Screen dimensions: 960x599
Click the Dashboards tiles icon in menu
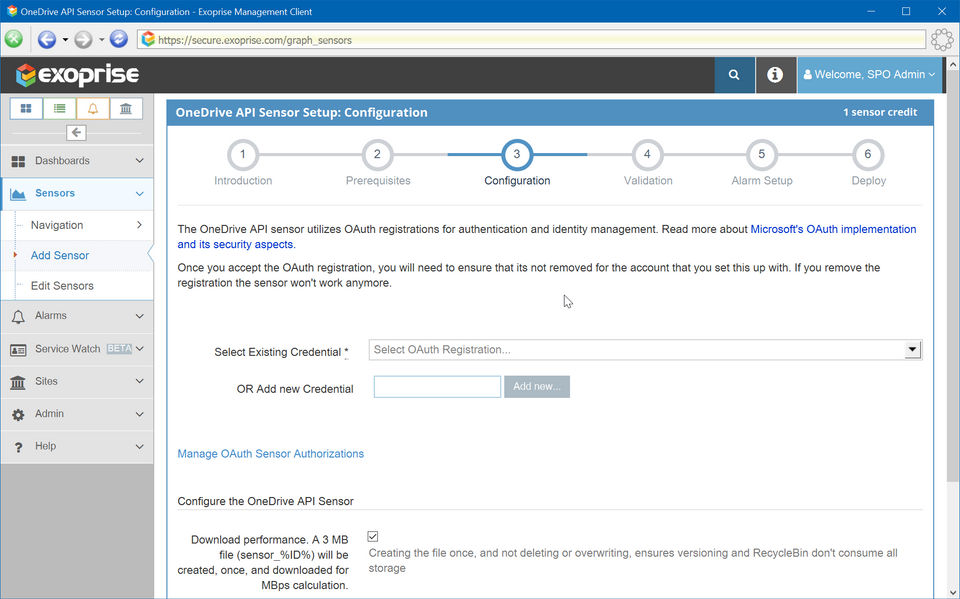(18, 161)
